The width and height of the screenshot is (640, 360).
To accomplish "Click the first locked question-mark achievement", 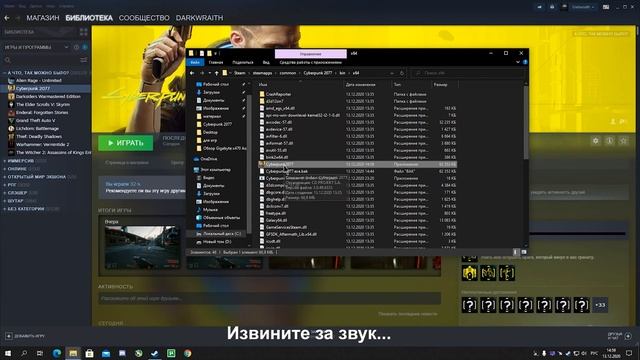I will pyautogui.click(x=469, y=305).
